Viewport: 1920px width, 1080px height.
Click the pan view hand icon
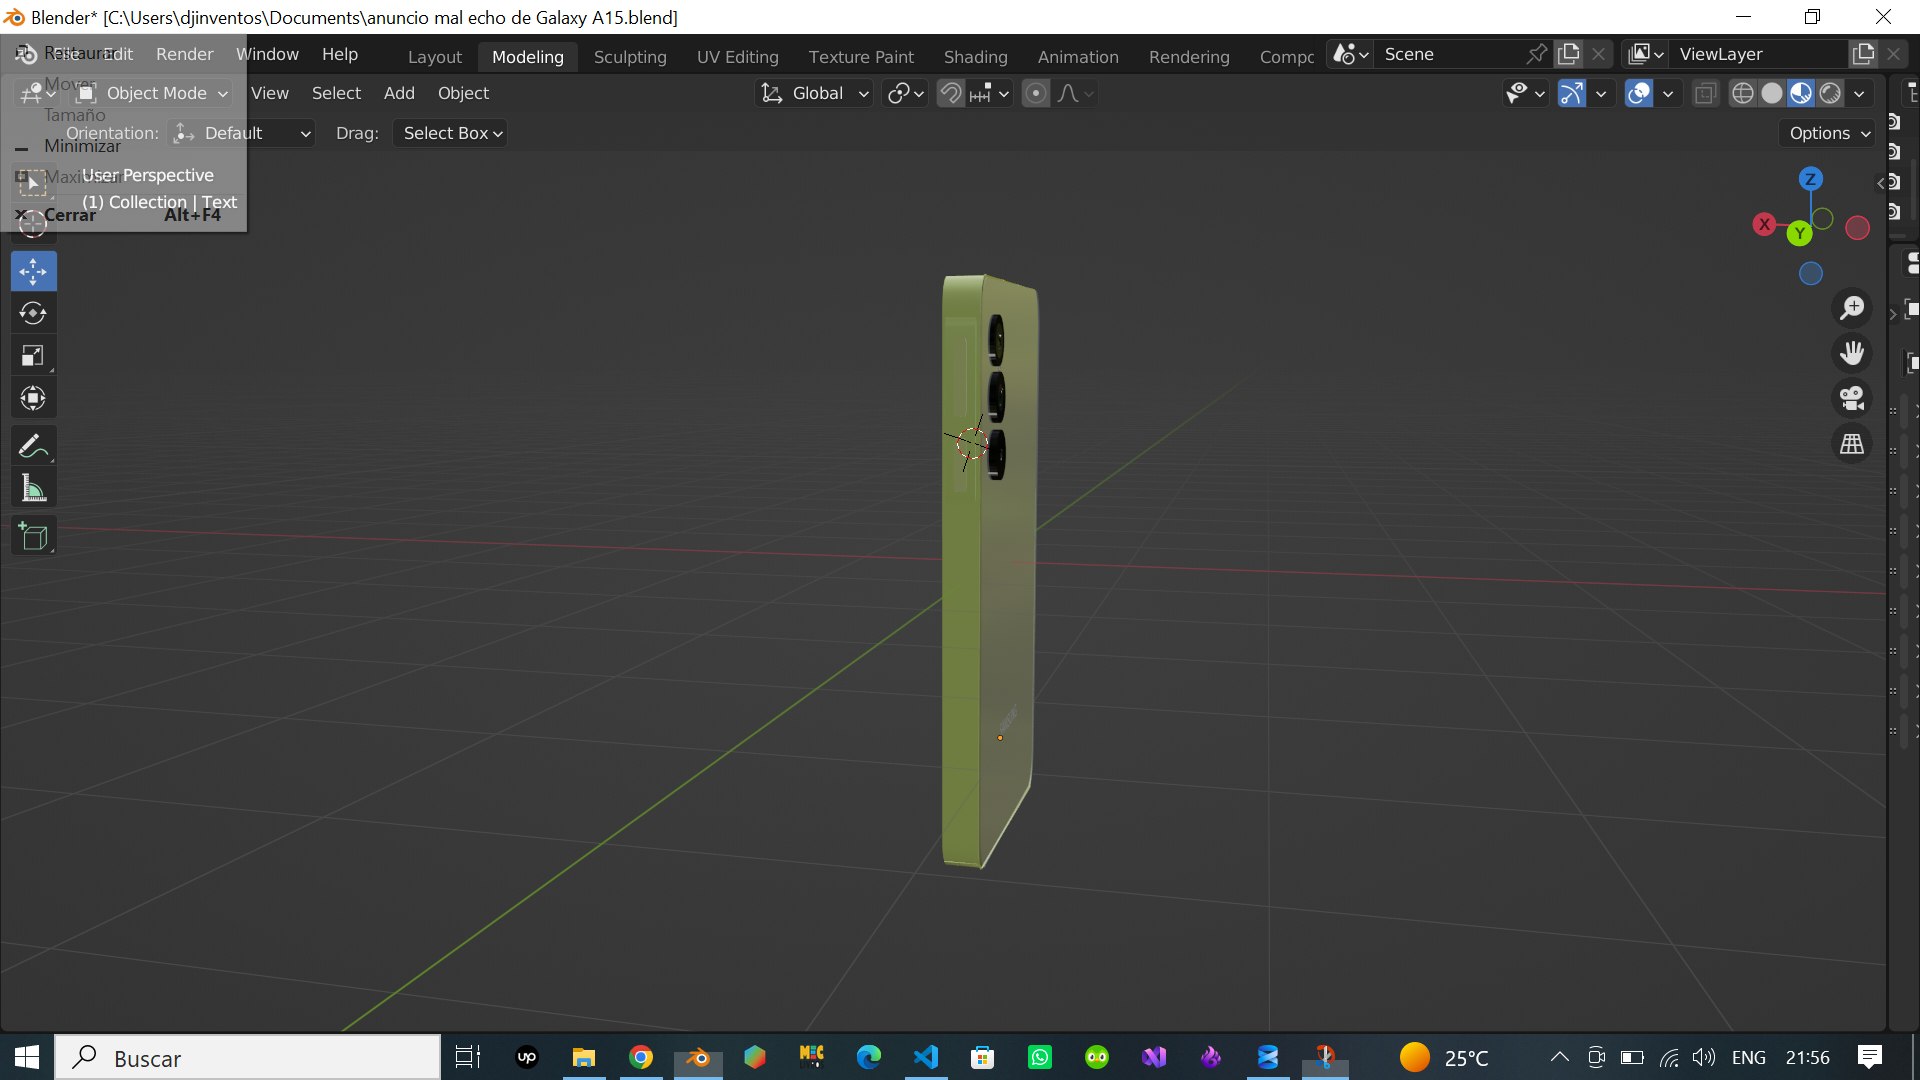tap(1852, 353)
